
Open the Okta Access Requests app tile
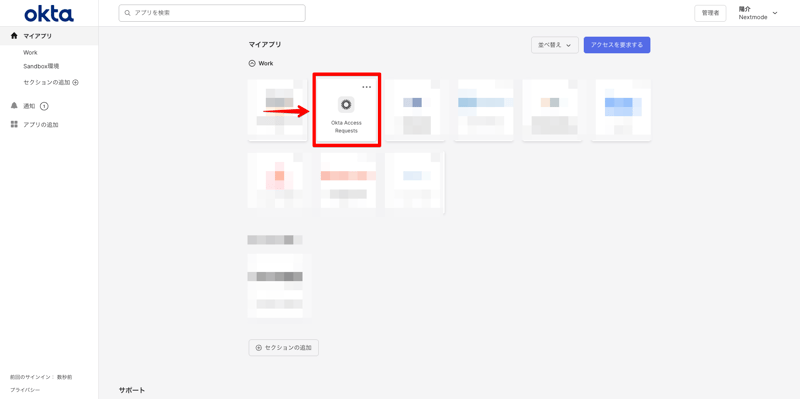click(346, 110)
